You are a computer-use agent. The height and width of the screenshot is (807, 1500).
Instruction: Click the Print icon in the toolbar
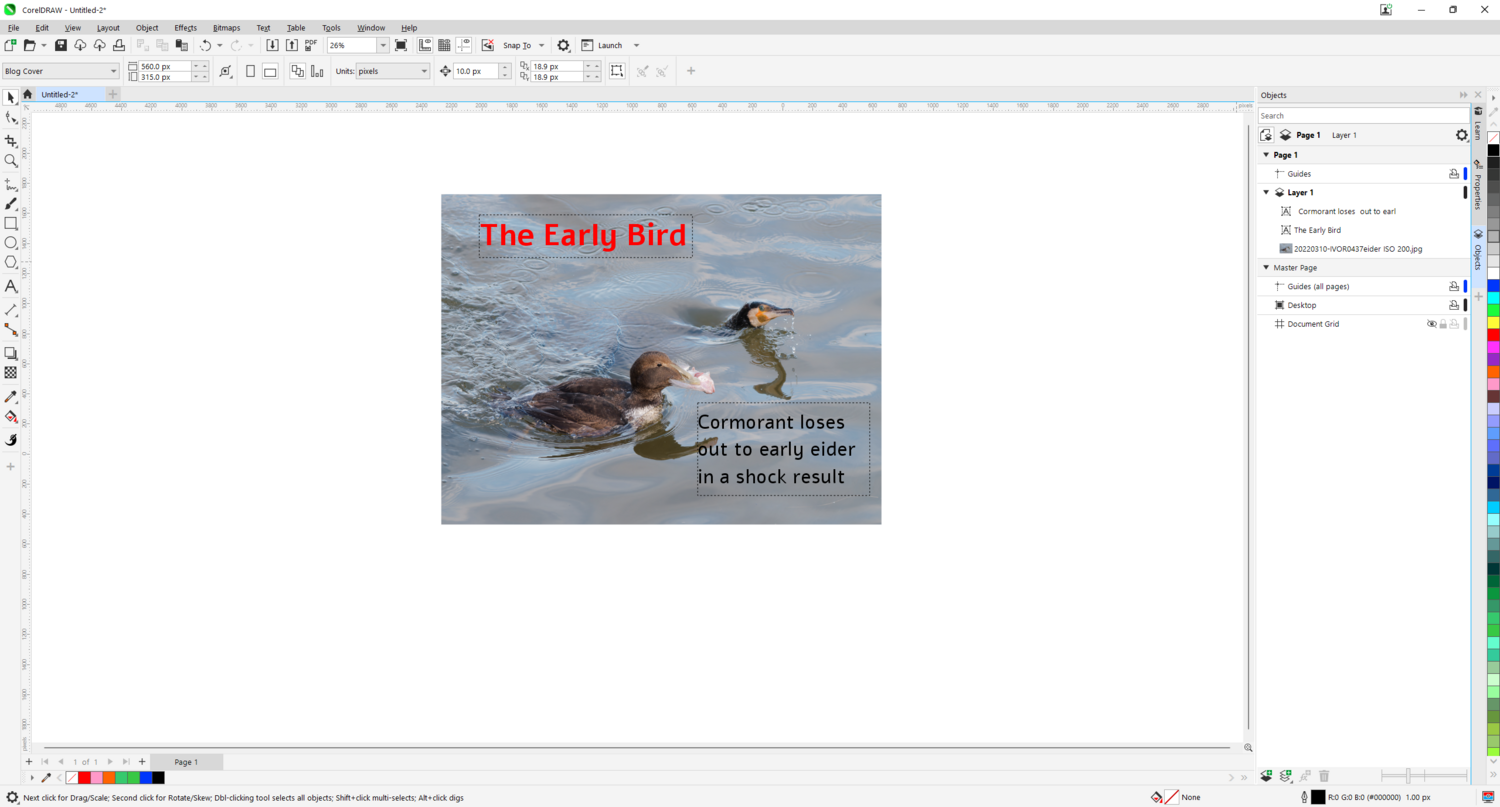pos(119,46)
